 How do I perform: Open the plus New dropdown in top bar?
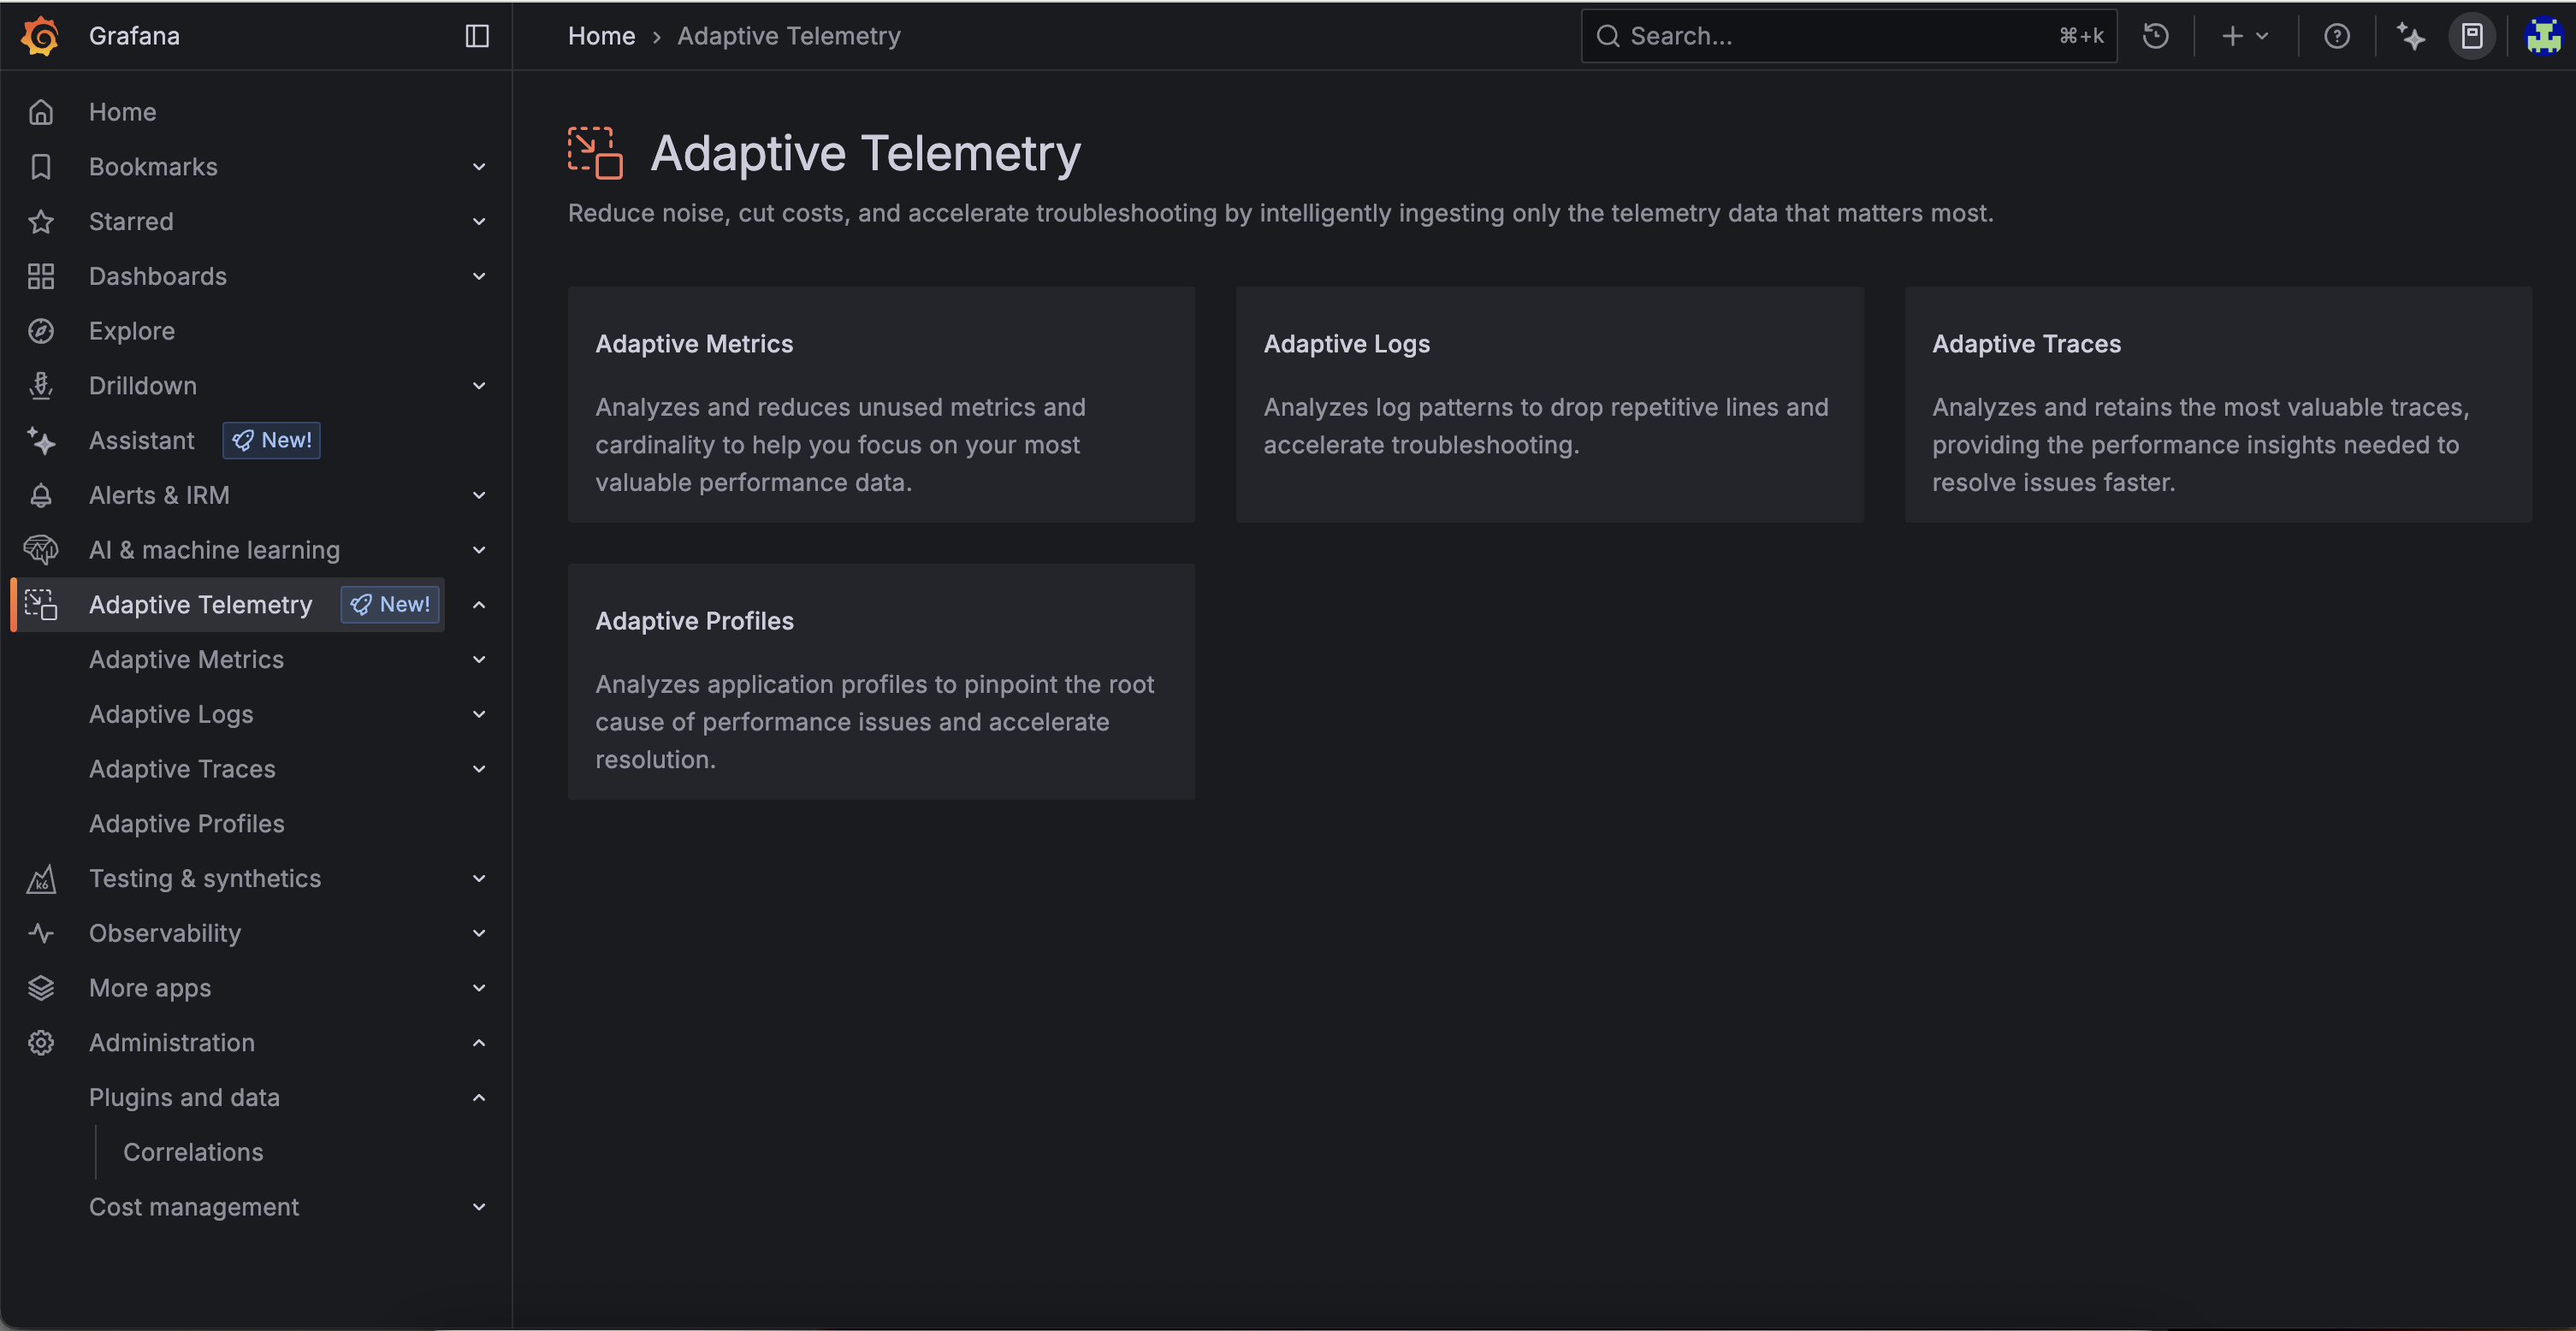[2244, 36]
